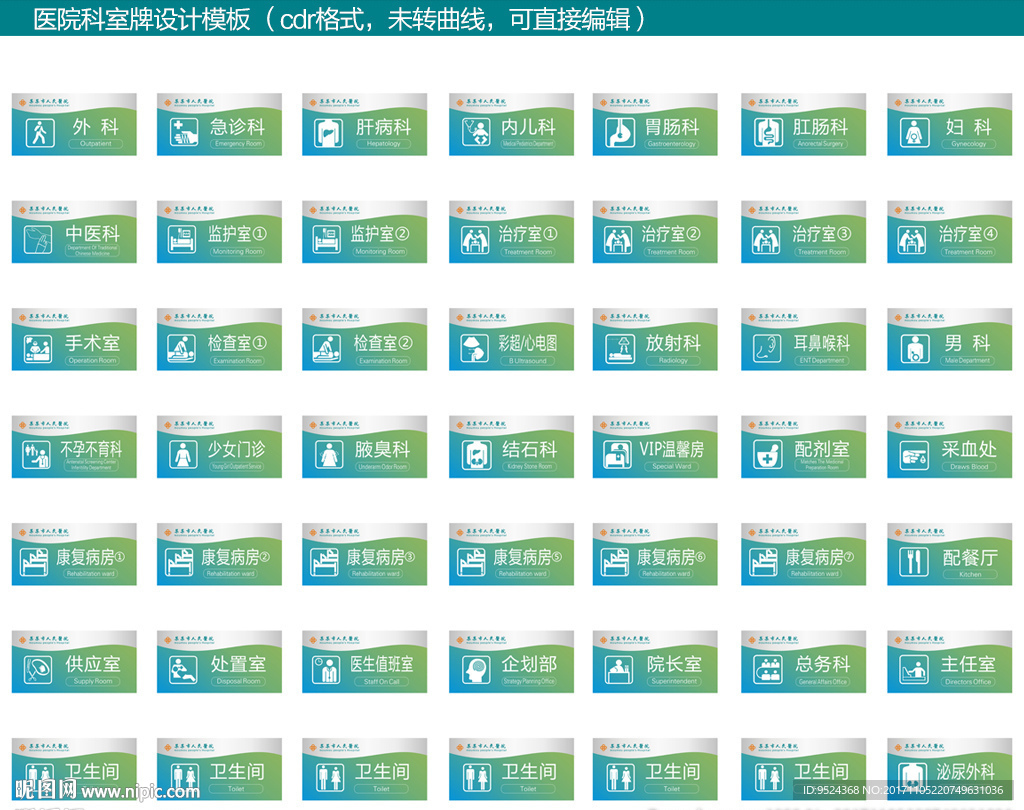Select the 放射科 Radiology sign
This screenshot has height=810, width=1024.
coord(655,339)
